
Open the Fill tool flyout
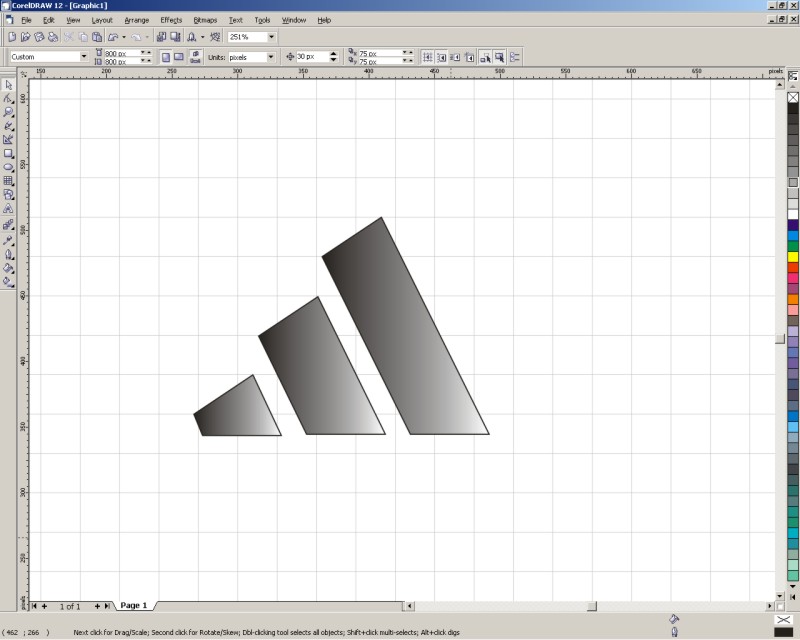pyautogui.click(x=8, y=268)
